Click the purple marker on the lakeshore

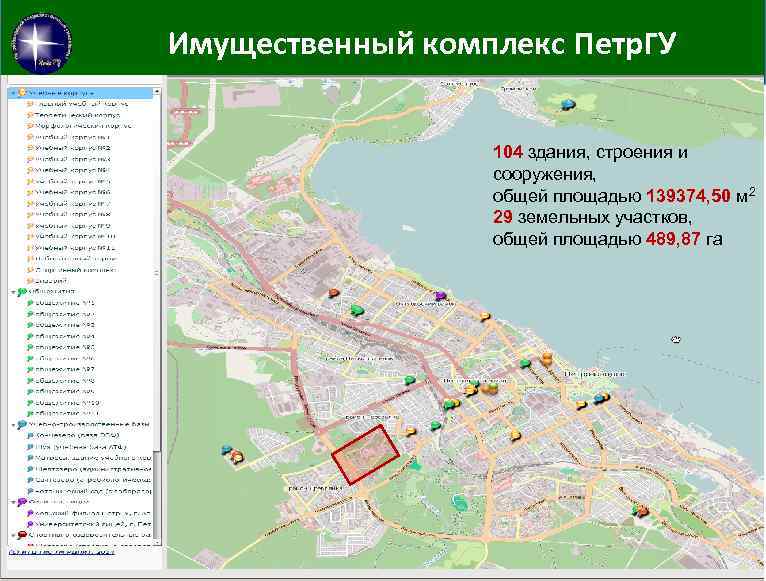pos(441,295)
